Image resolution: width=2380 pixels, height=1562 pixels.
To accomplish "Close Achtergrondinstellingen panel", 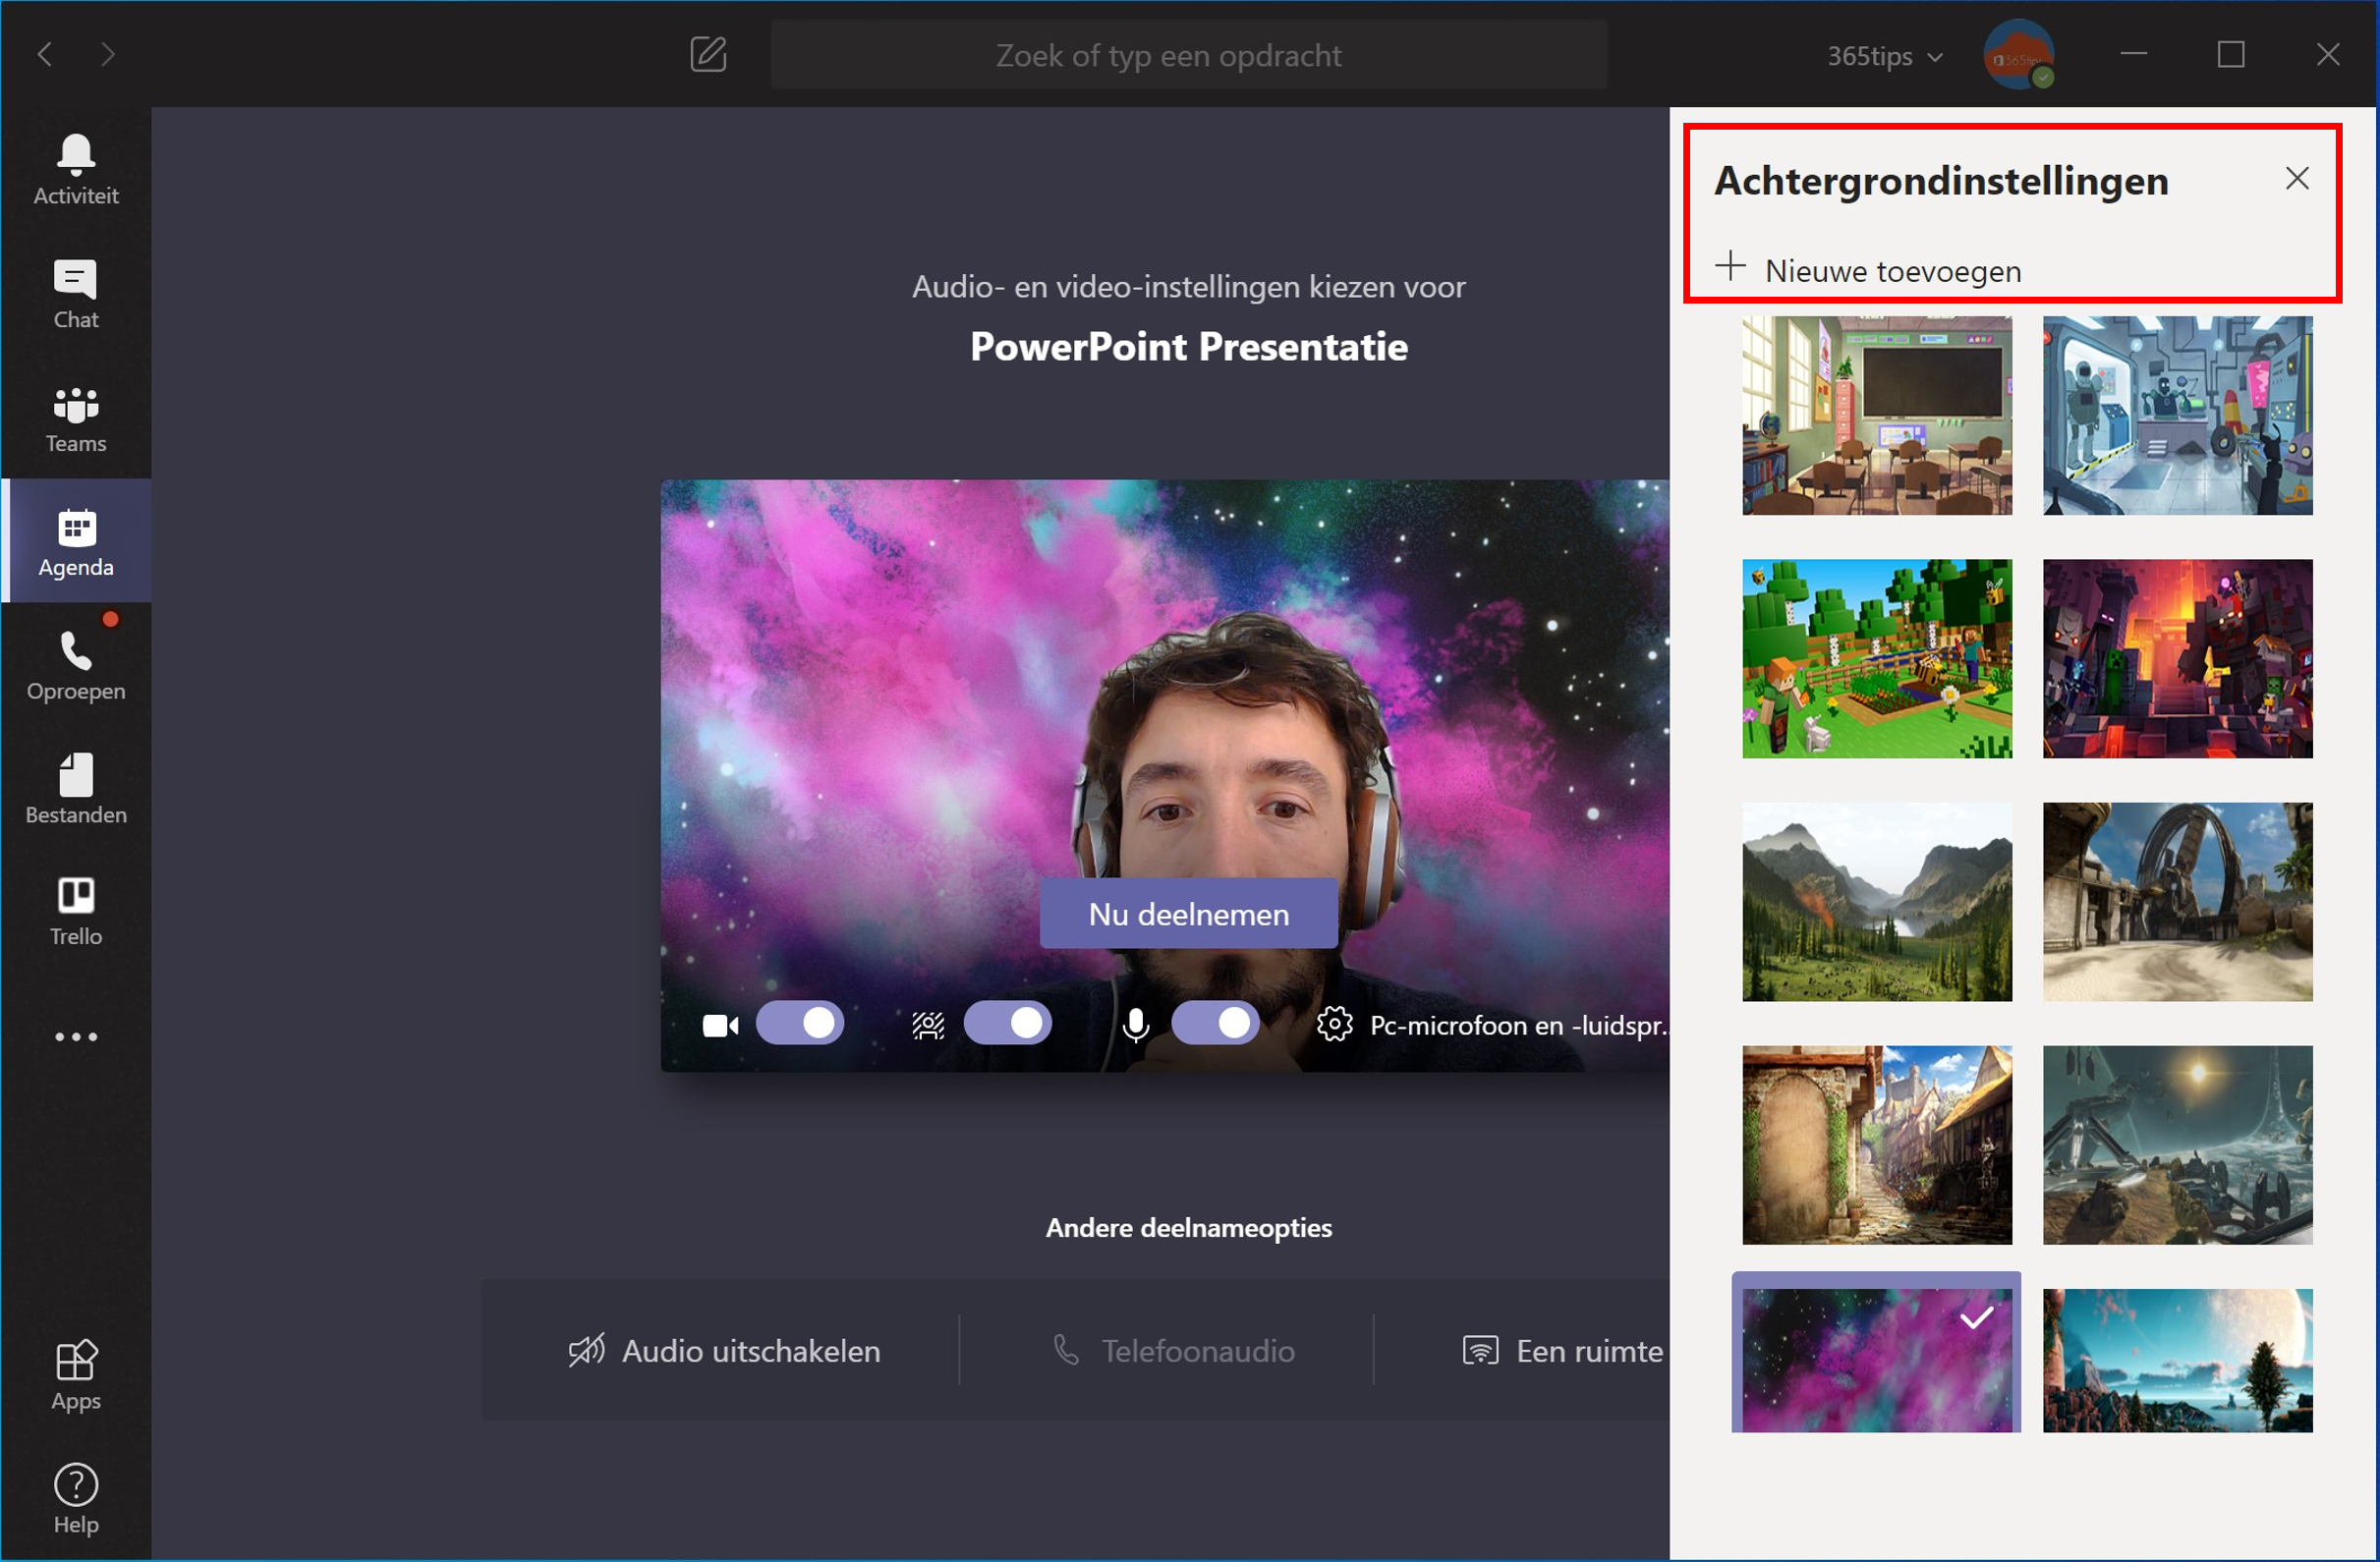I will pos(2296,178).
